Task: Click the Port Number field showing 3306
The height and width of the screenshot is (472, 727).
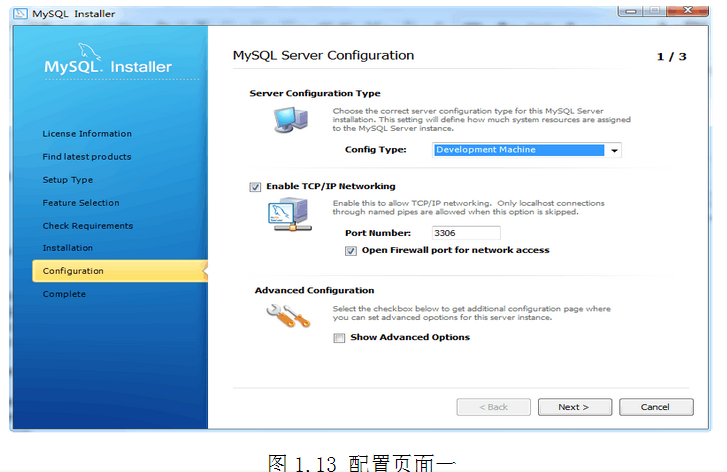Action: 466,233
